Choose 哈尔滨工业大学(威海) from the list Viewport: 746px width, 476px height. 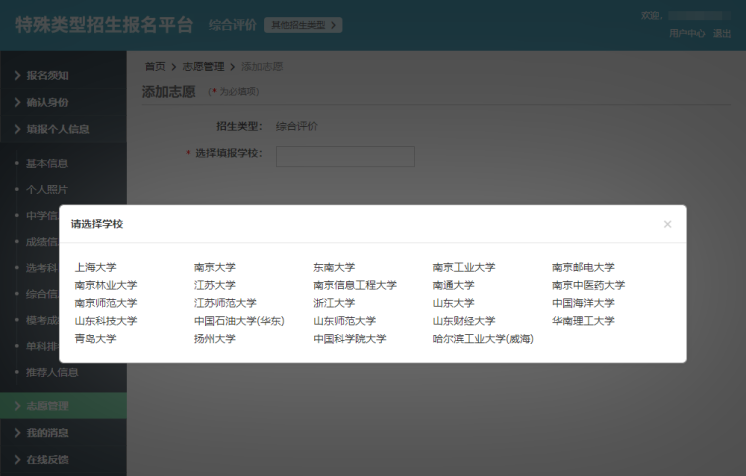pyautogui.click(x=483, y=339)
